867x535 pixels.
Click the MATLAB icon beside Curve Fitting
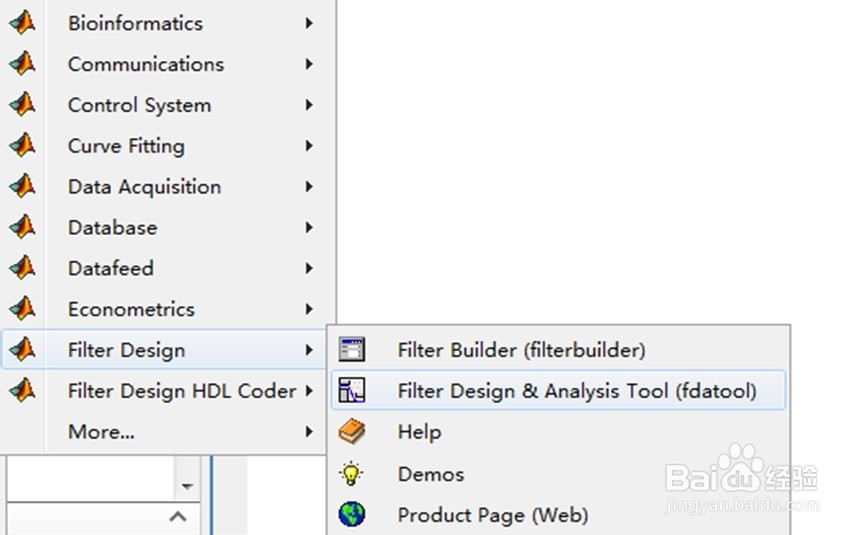pos(23,146)
